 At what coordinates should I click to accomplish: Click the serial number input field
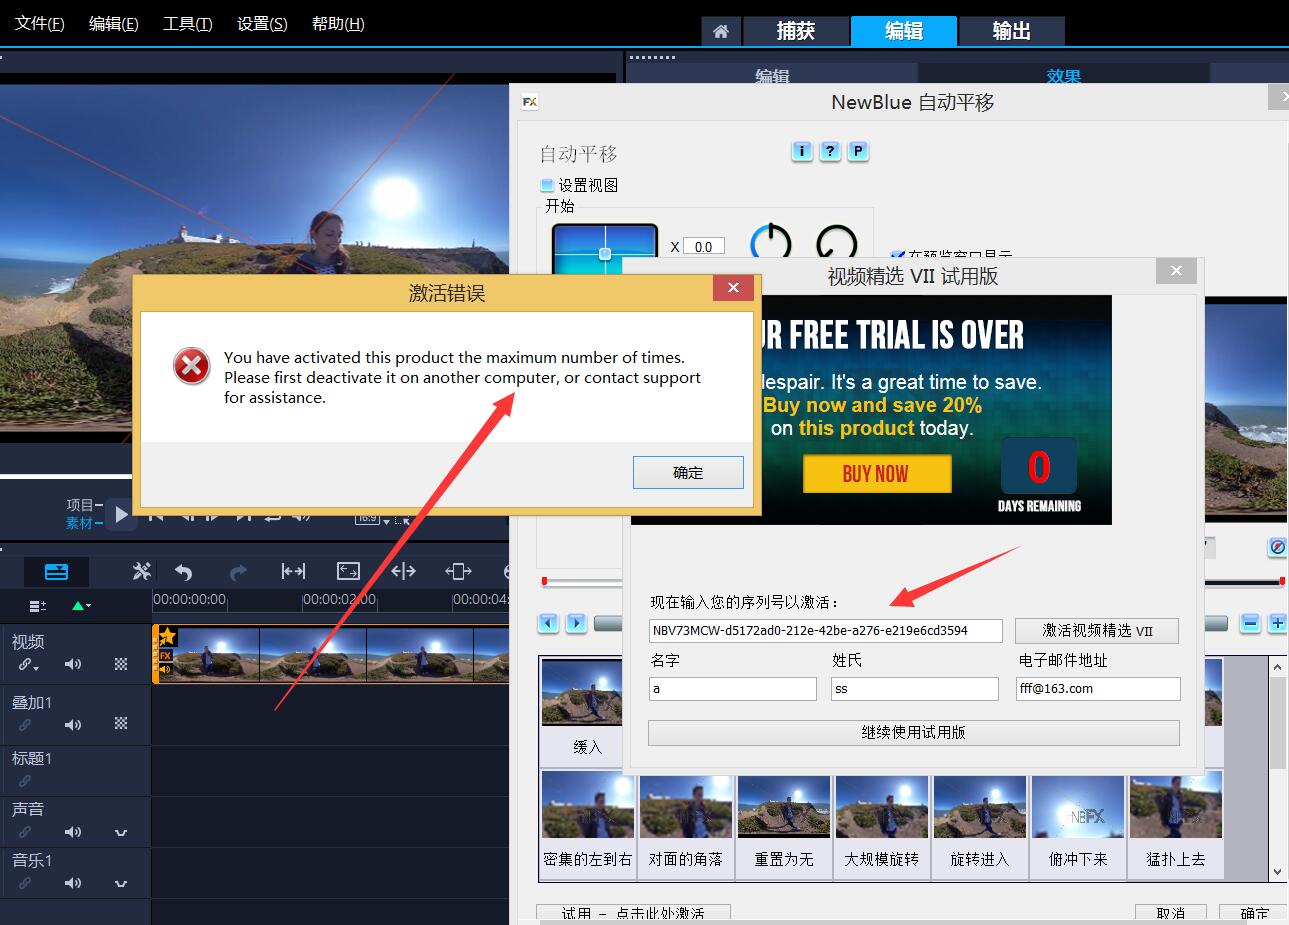(x=825, y=630)
